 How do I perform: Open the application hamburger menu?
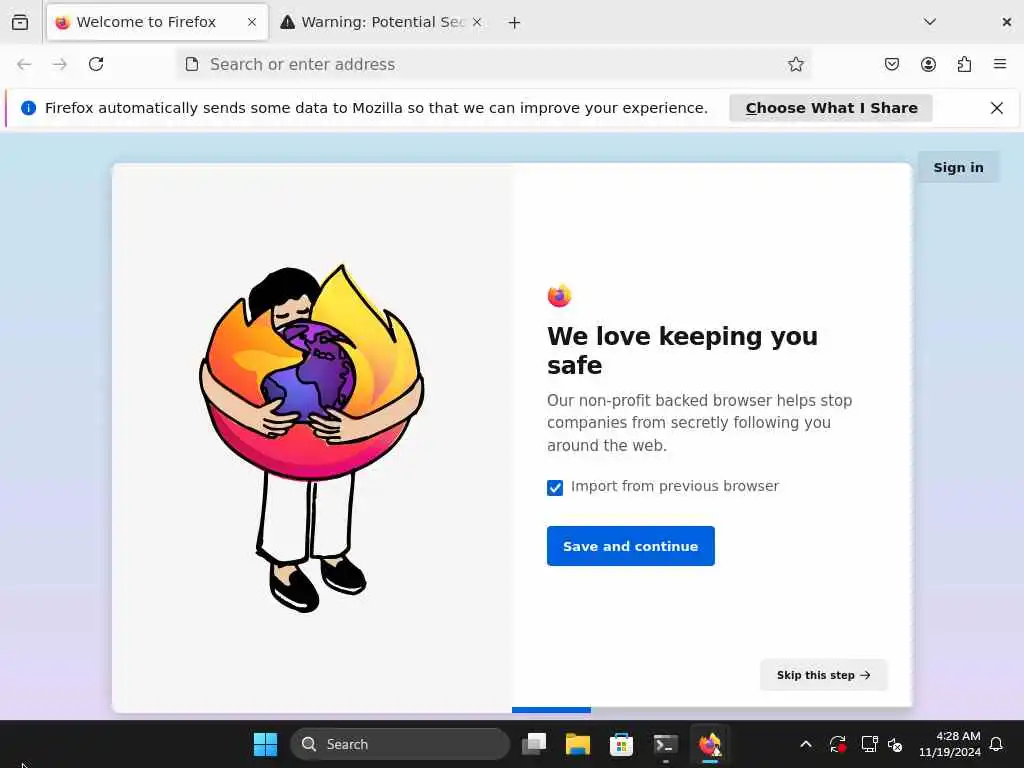pyautogui.click(x=1000, y=64)
